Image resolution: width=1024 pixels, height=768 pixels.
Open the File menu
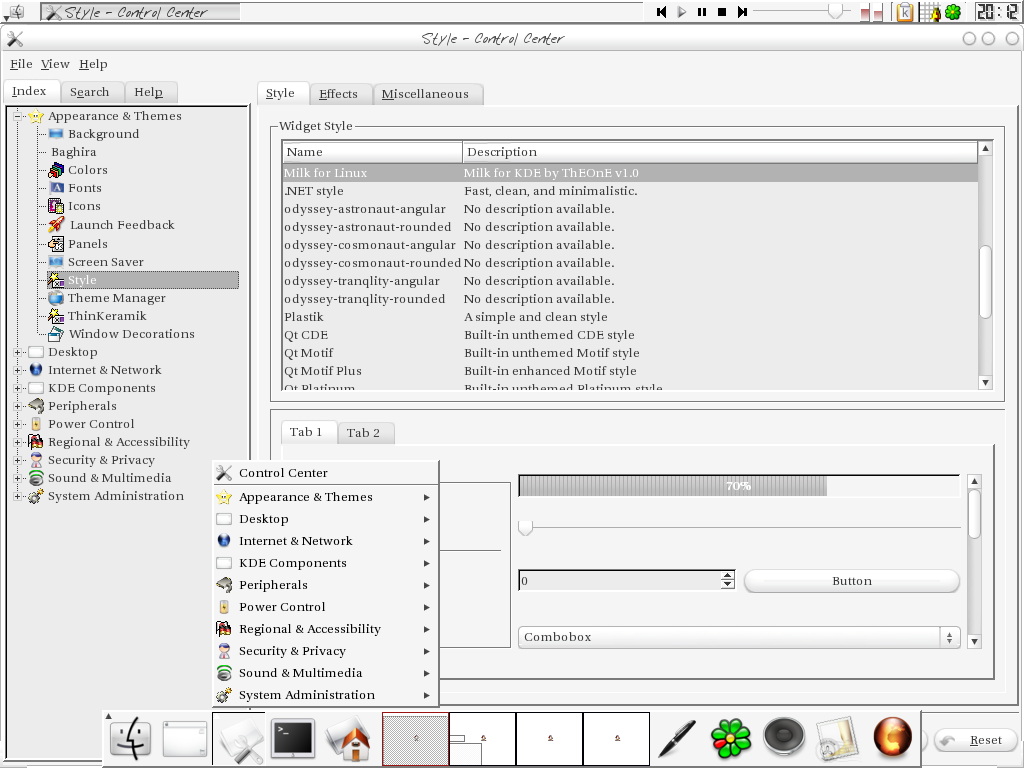pyautogui.click(x=21, y=64)
